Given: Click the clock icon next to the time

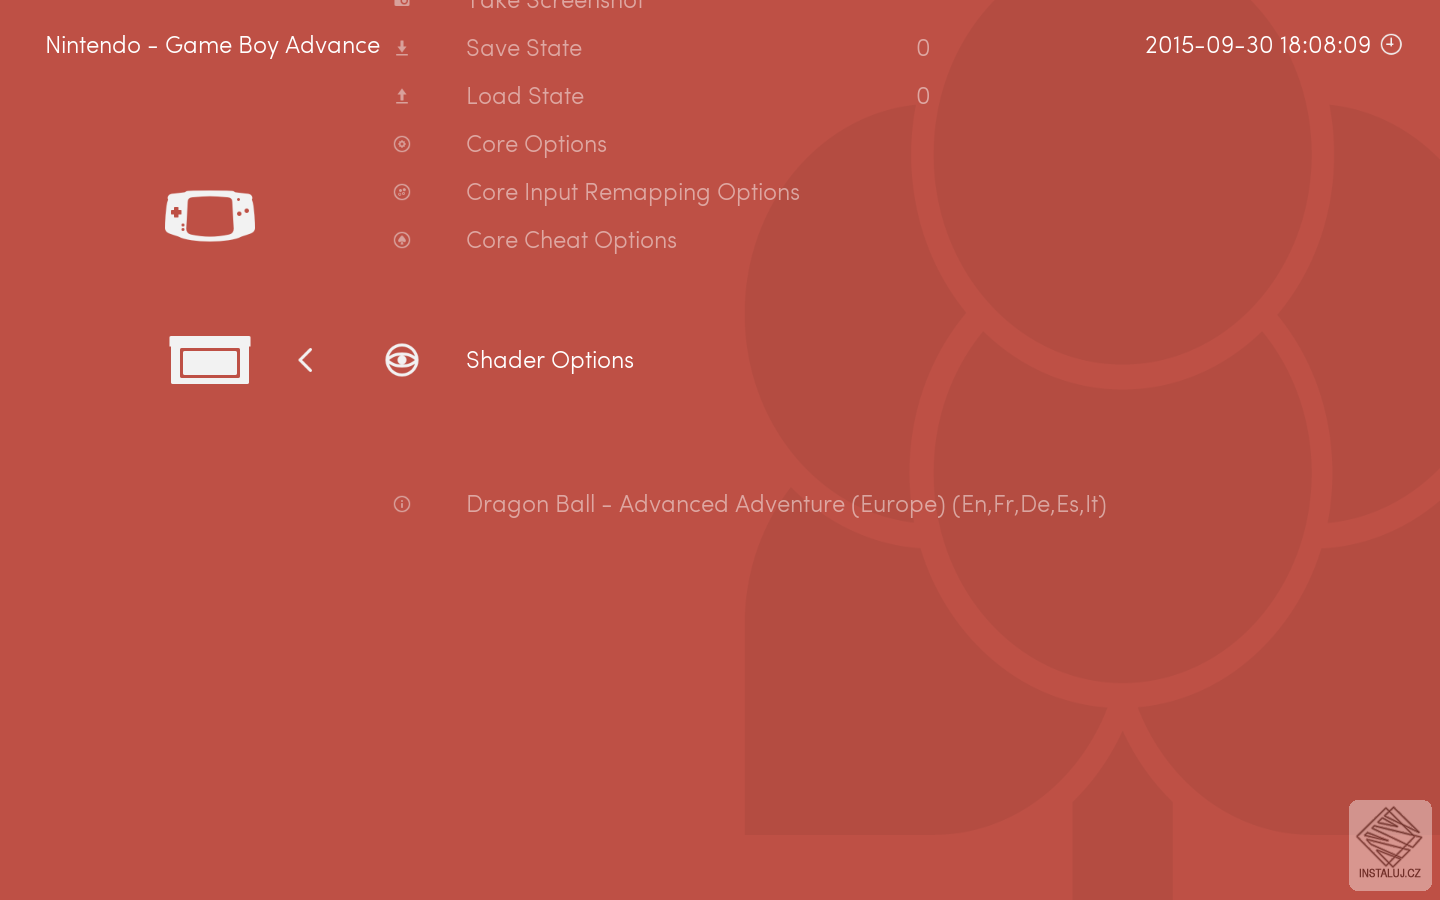Looking at the screenshot, I should [x=1391, y=44].
